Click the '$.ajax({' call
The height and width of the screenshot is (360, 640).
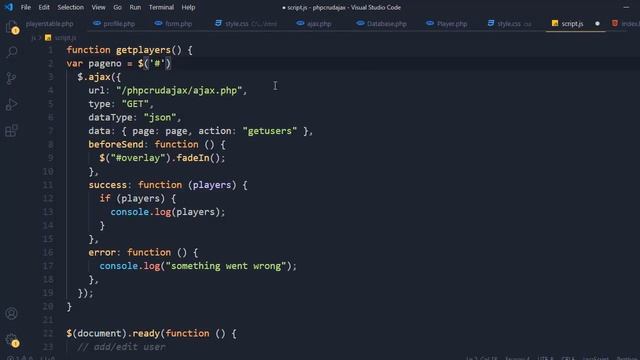coord(99,77)
